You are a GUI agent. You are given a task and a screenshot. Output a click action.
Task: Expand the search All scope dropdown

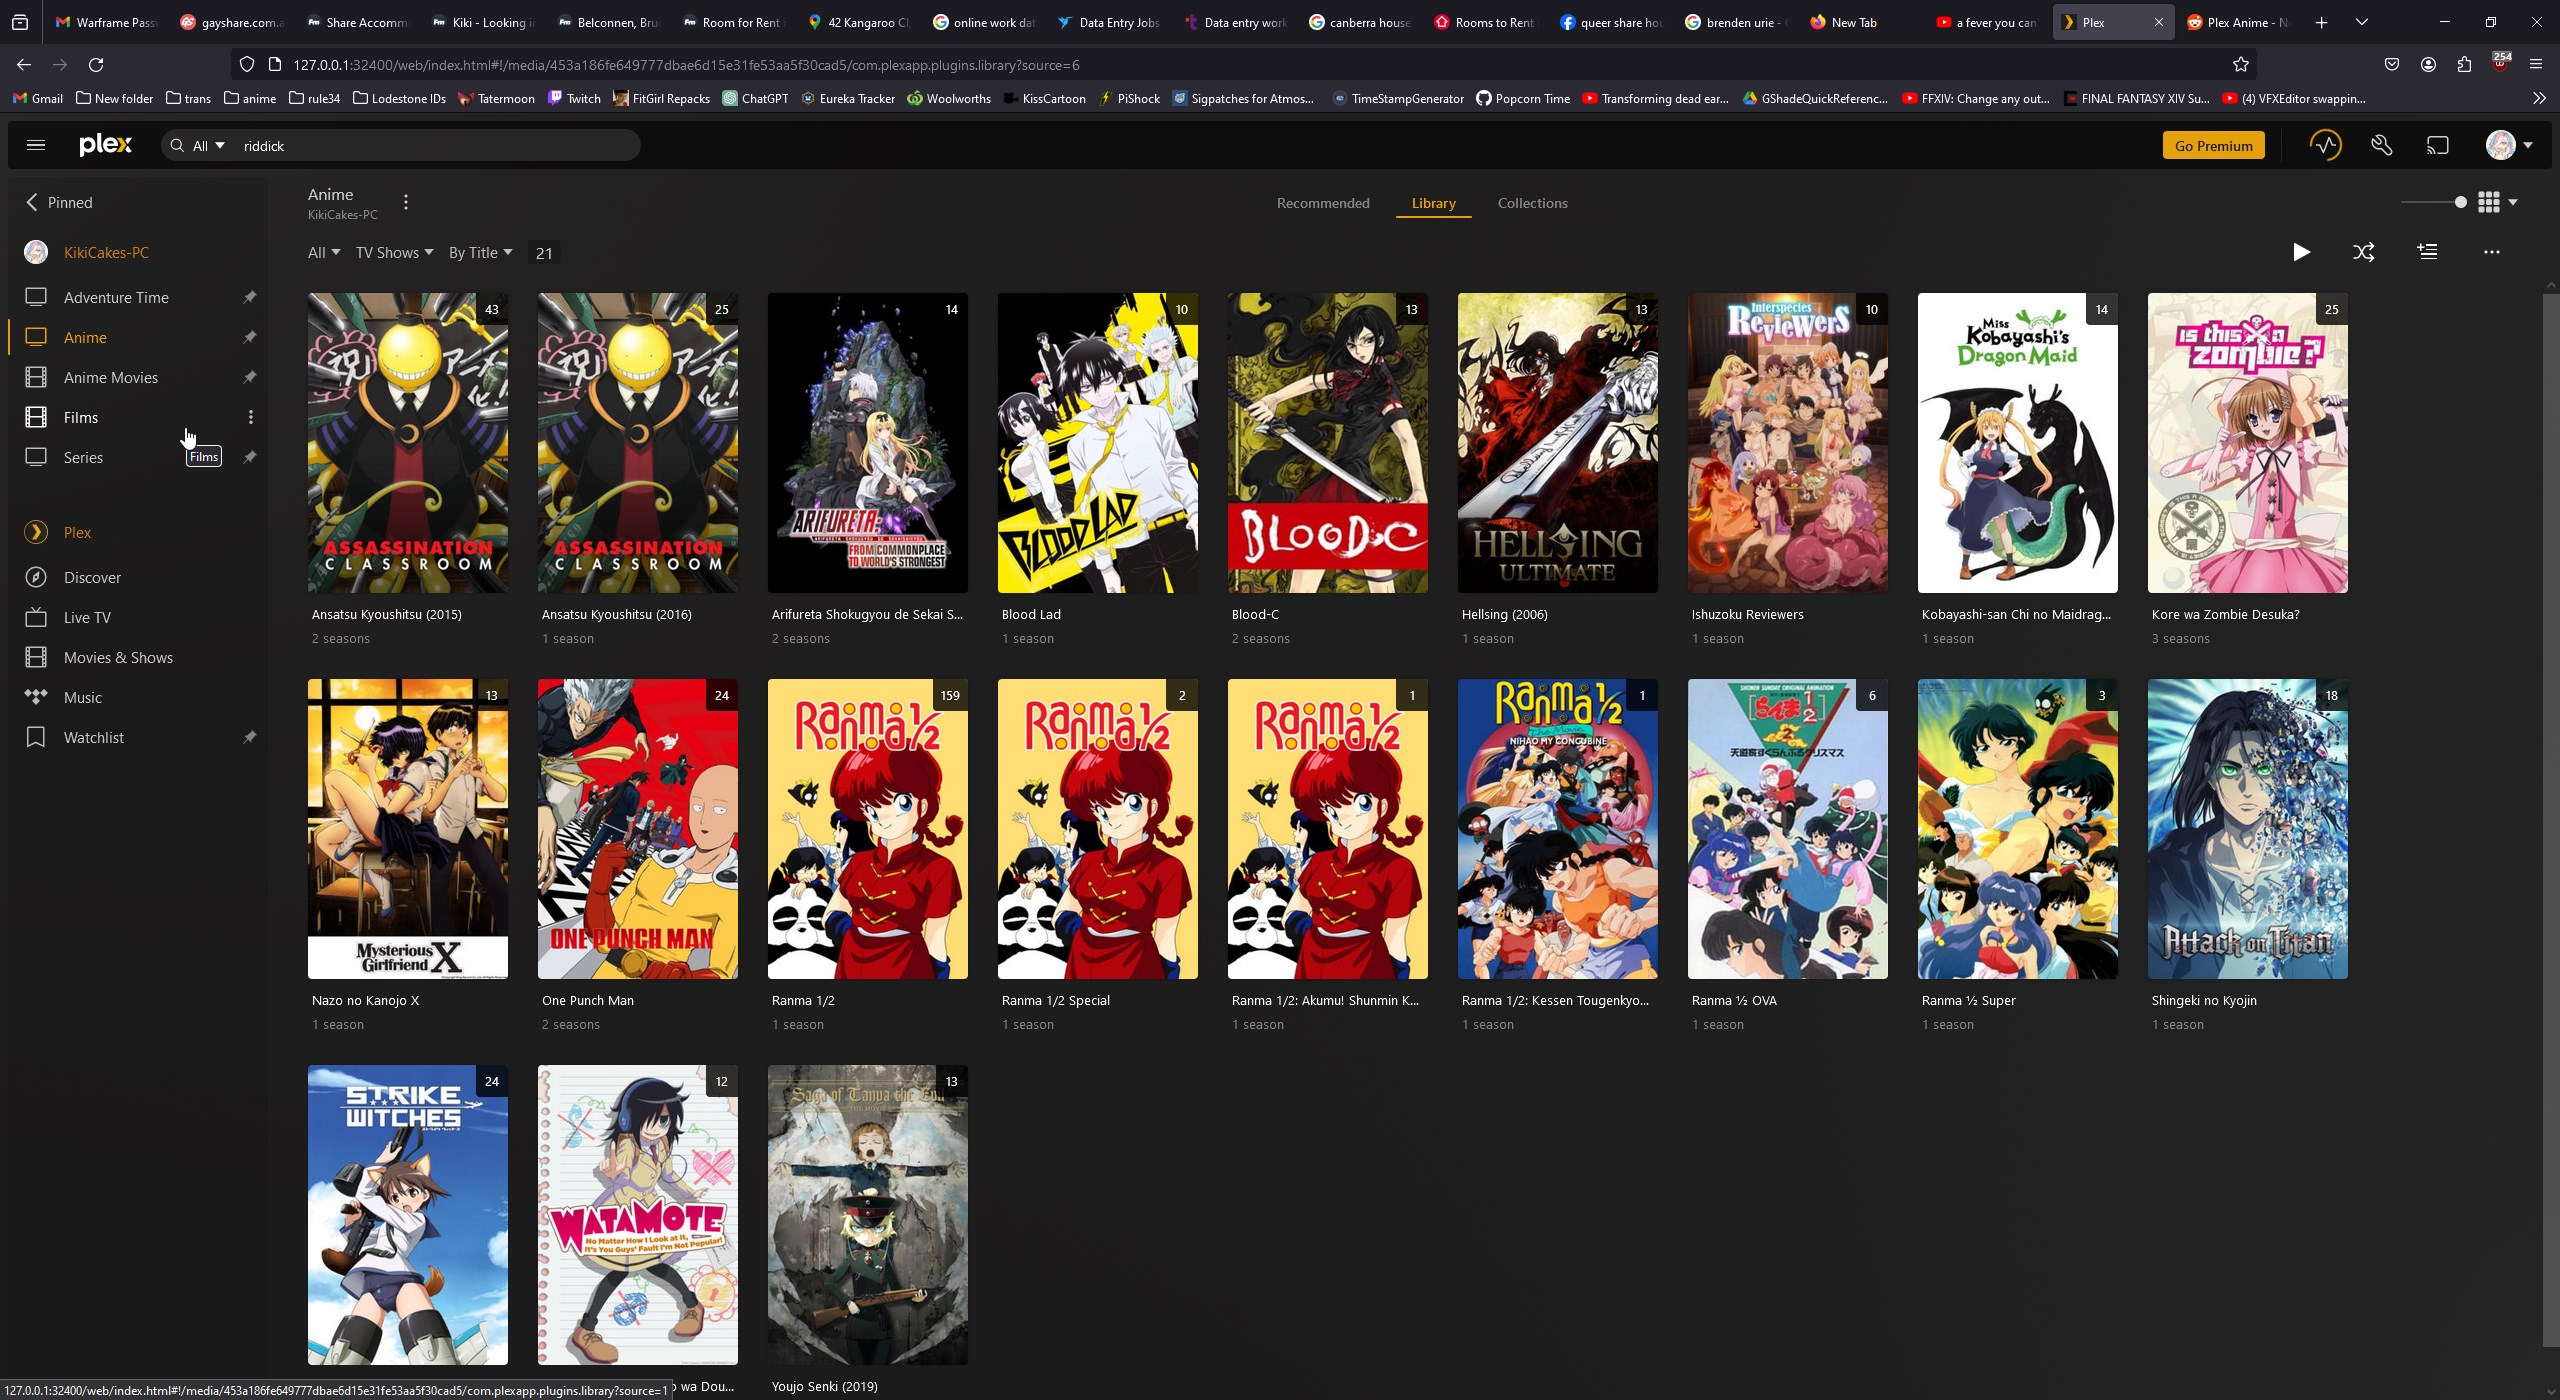208,146
